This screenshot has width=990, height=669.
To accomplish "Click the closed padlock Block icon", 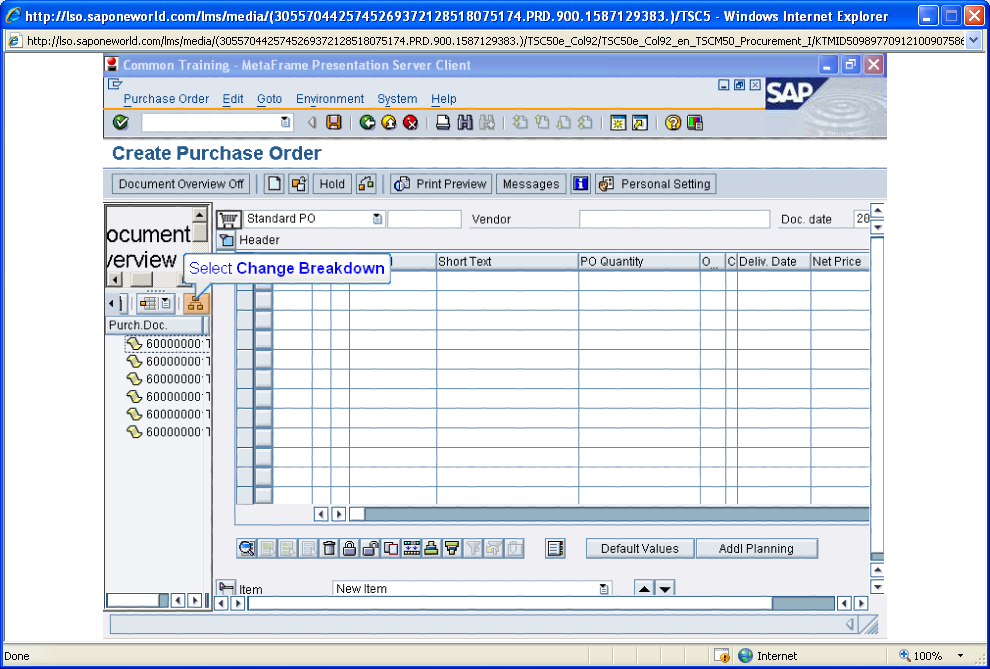I will coord(349,548).
